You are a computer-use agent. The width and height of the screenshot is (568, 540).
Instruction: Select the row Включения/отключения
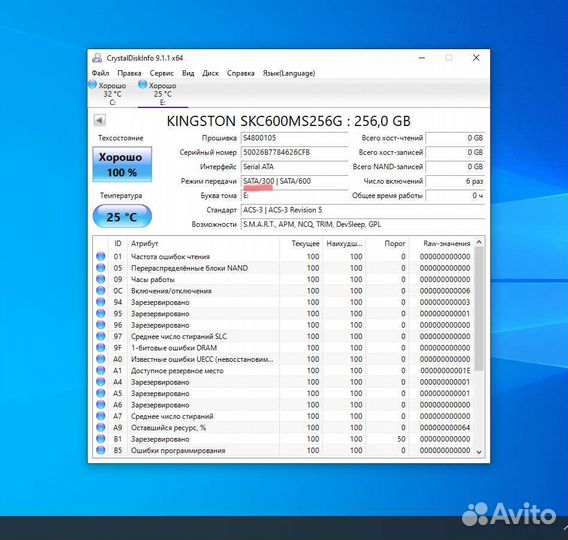(284, 290)
